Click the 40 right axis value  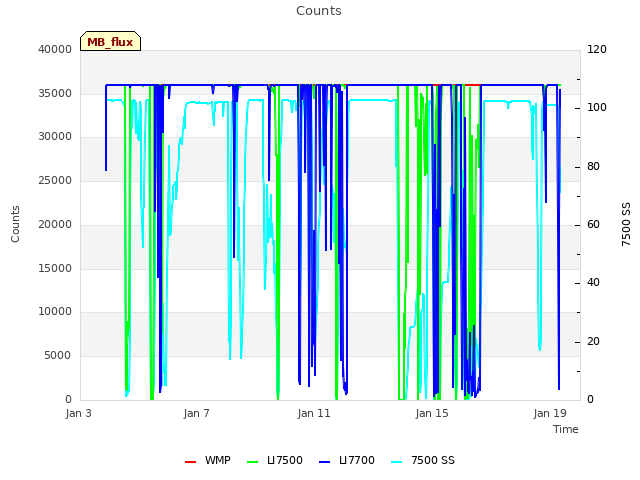pyautogui.click(x=593, y=282)
